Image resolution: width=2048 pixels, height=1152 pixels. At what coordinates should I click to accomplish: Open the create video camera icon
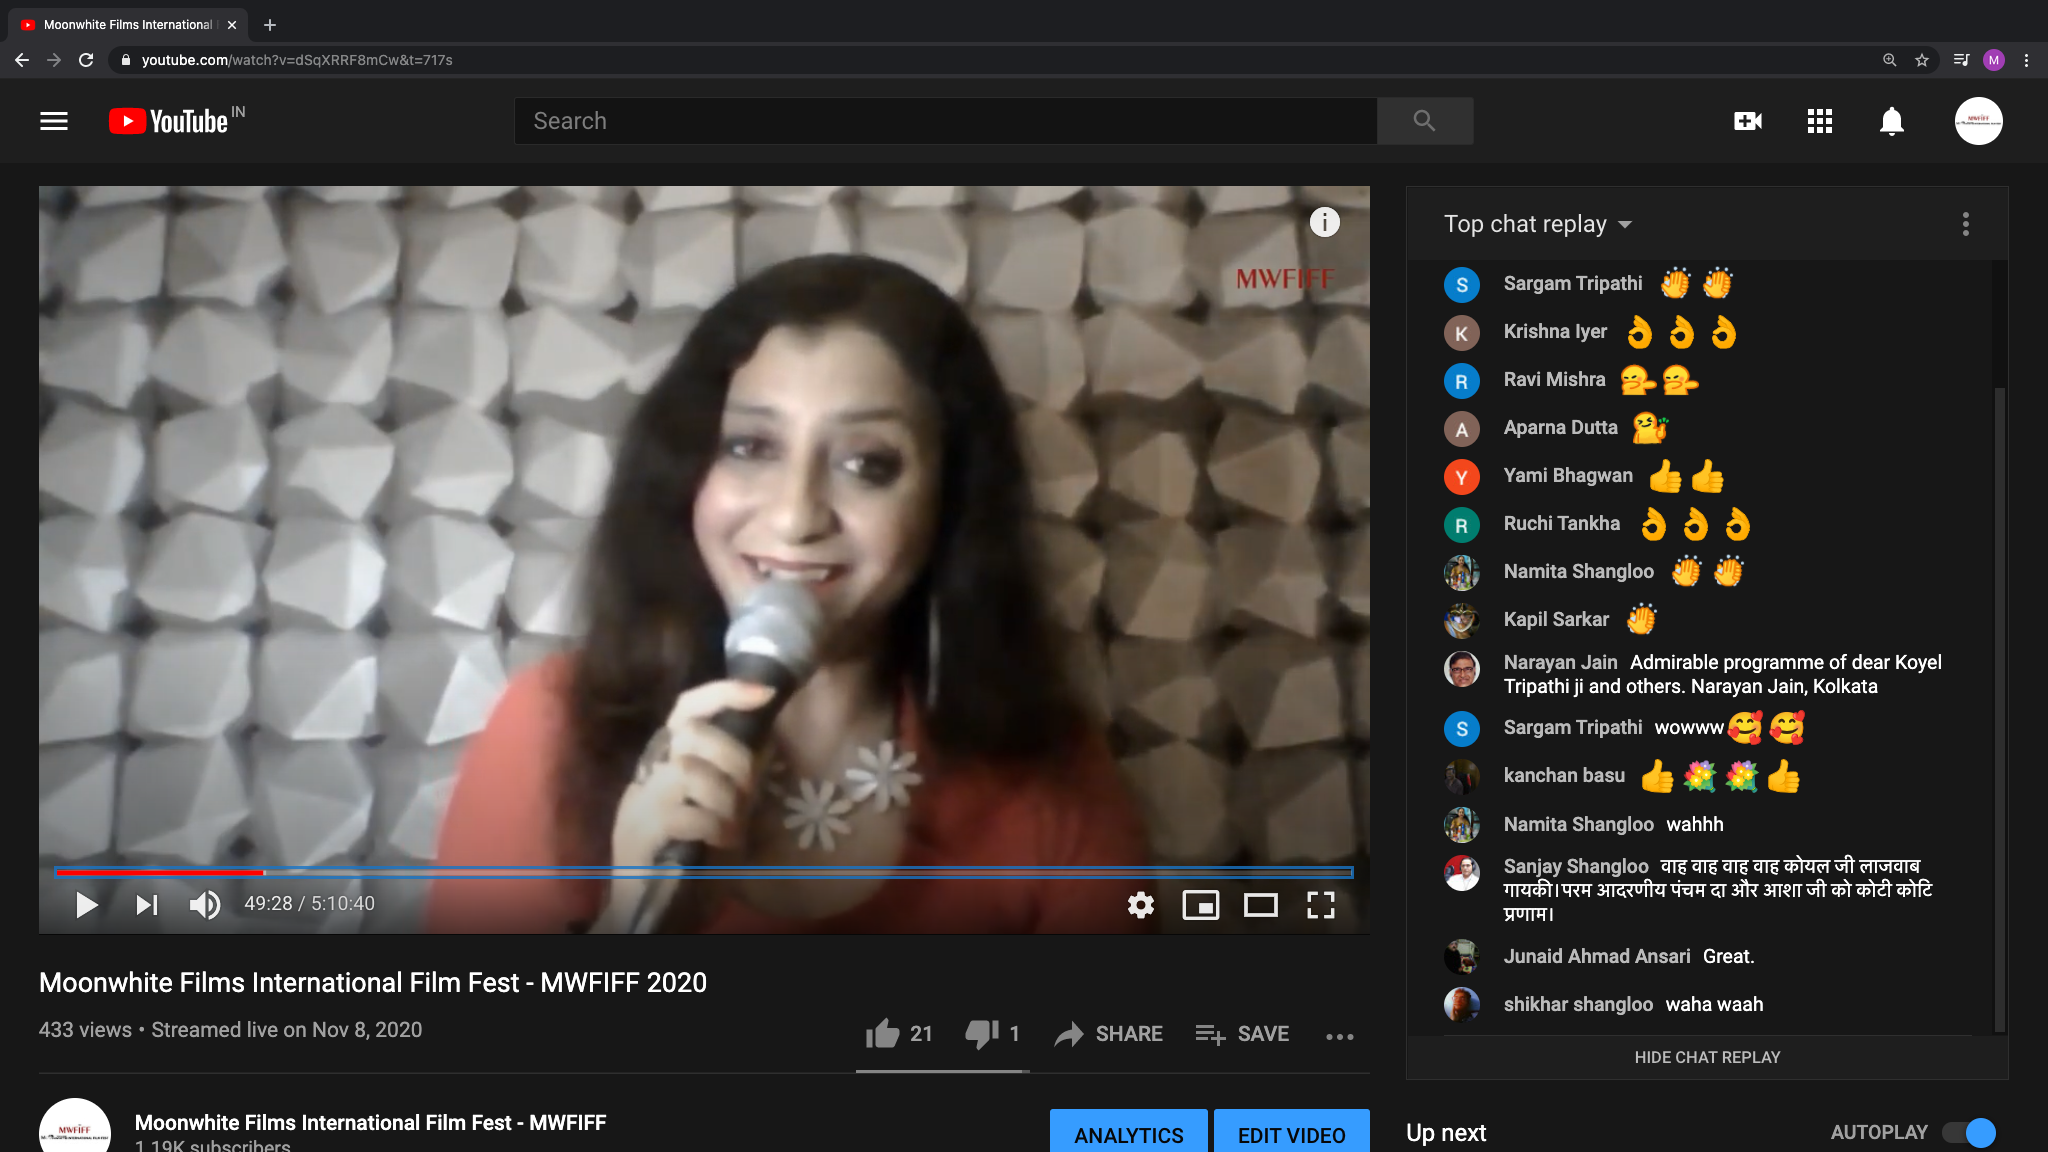pyautogui.click(x=1748, y=121)
